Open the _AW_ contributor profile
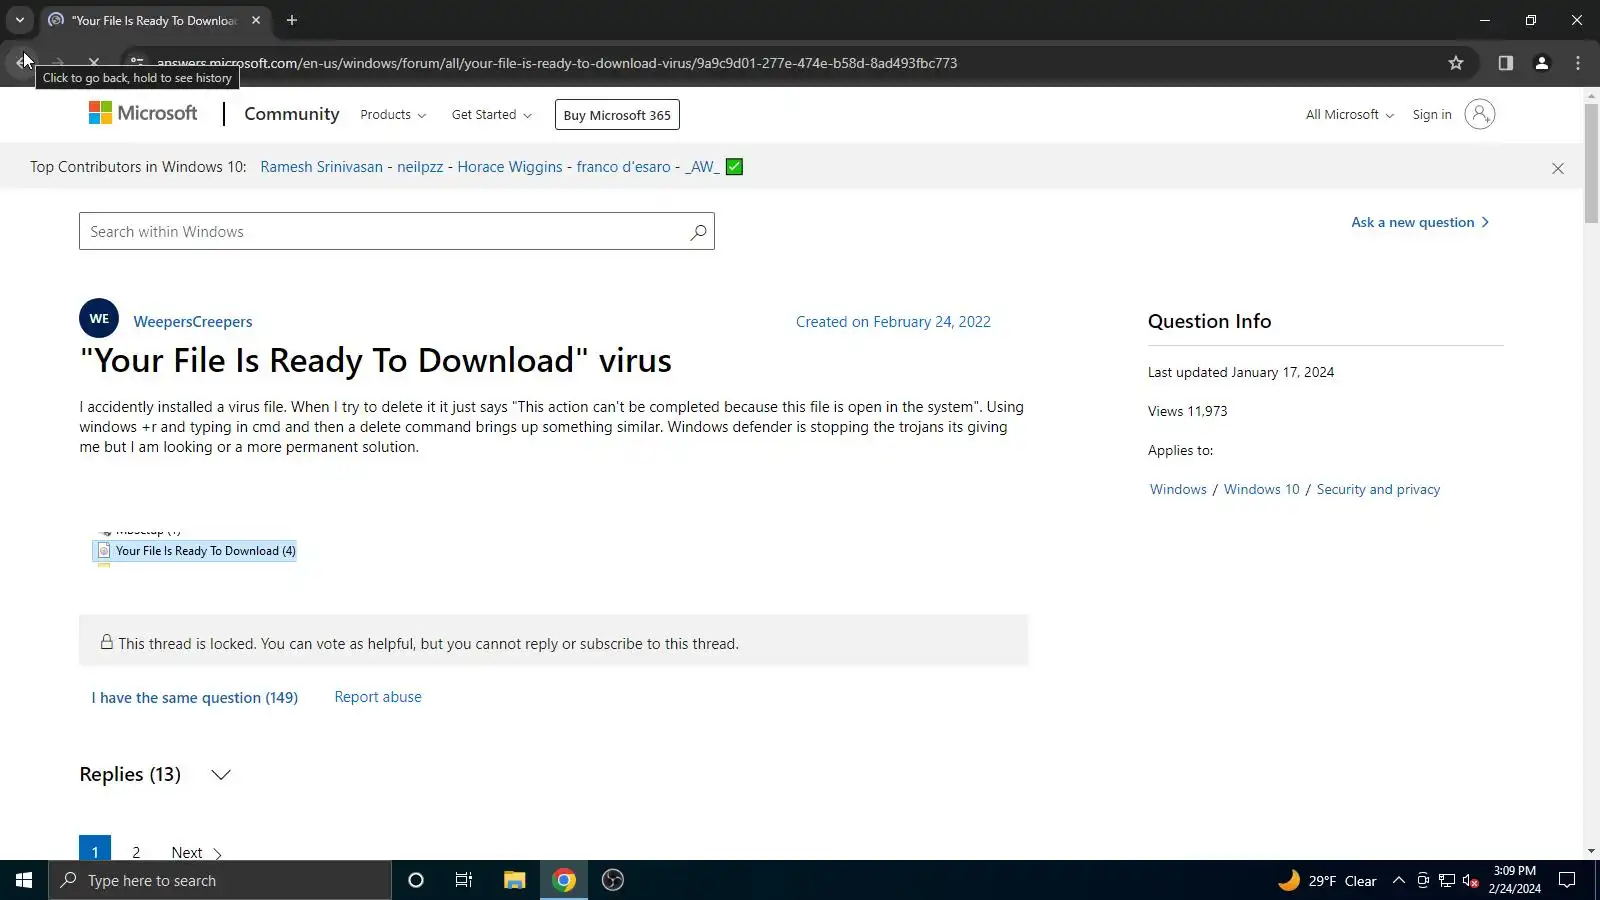The height and width of the screenshot is (900, 1600). pyautogui.click(x=702, y=167)
